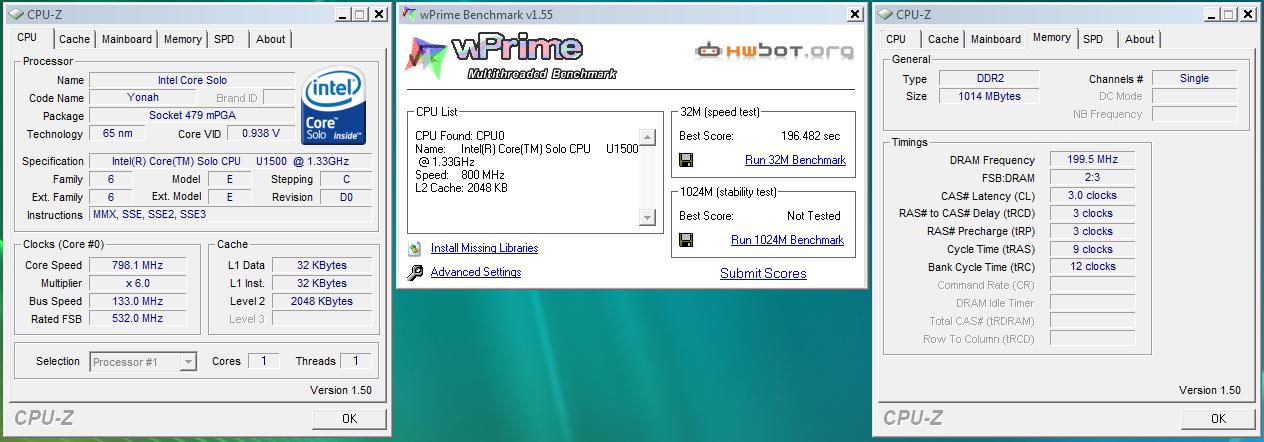Click the Level 2 cache value 2048 KBytes
1264x442 pixels.
click(322, 301)
